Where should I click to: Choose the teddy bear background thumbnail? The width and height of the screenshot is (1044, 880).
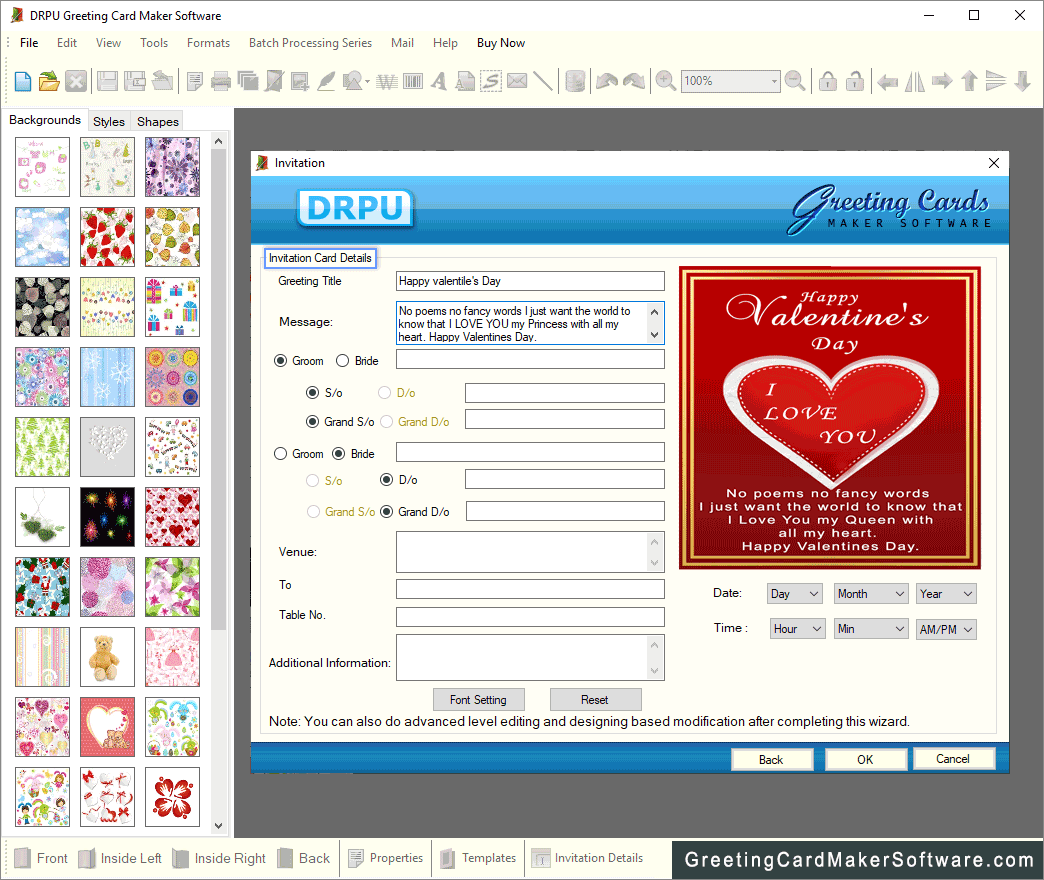click(x=107, y=657)
